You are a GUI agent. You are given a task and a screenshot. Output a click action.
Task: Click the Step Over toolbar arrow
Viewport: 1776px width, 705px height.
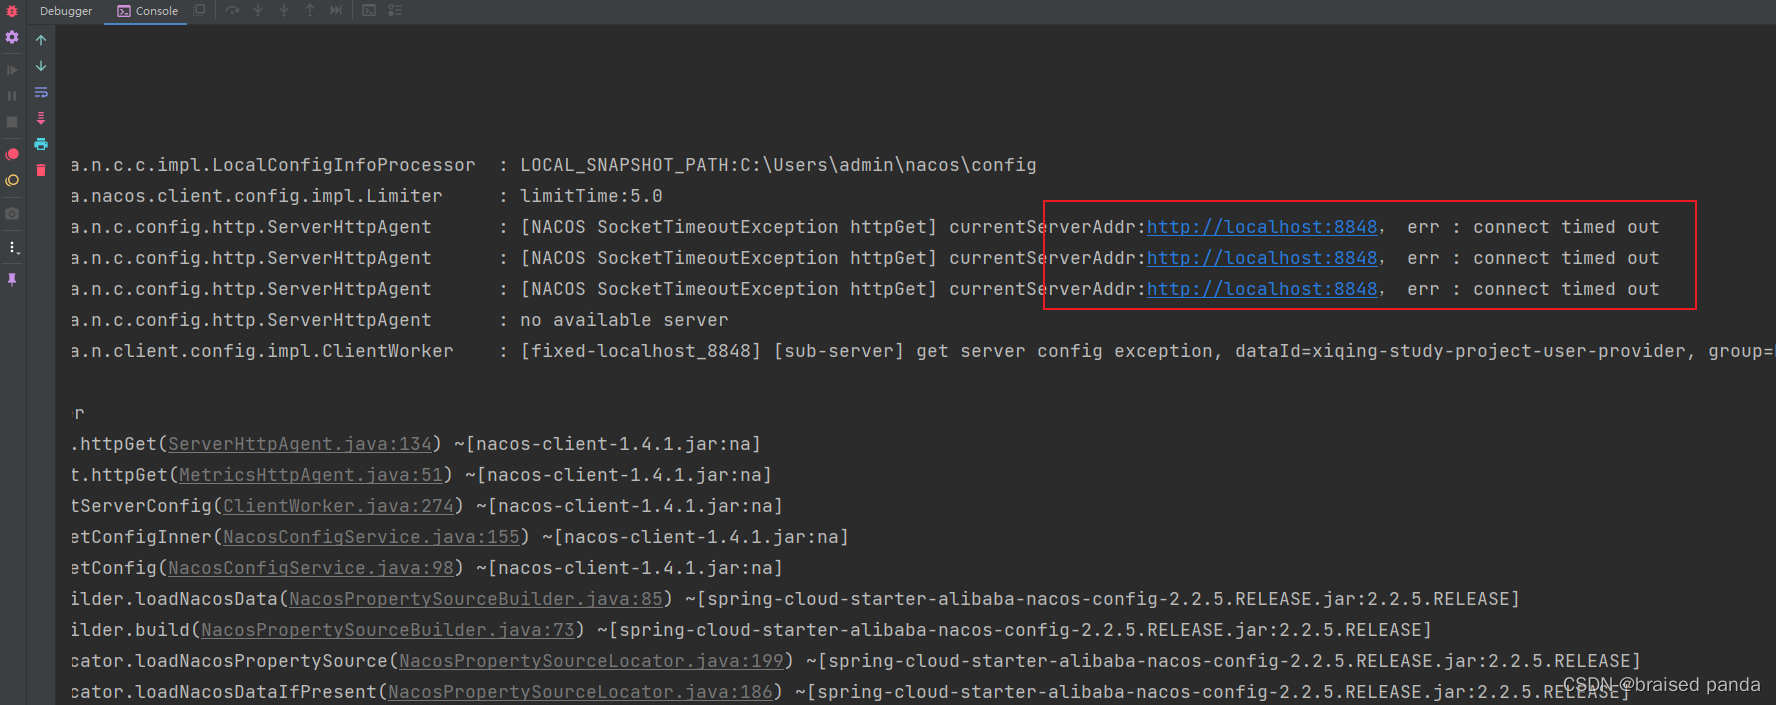pos(232,11)
